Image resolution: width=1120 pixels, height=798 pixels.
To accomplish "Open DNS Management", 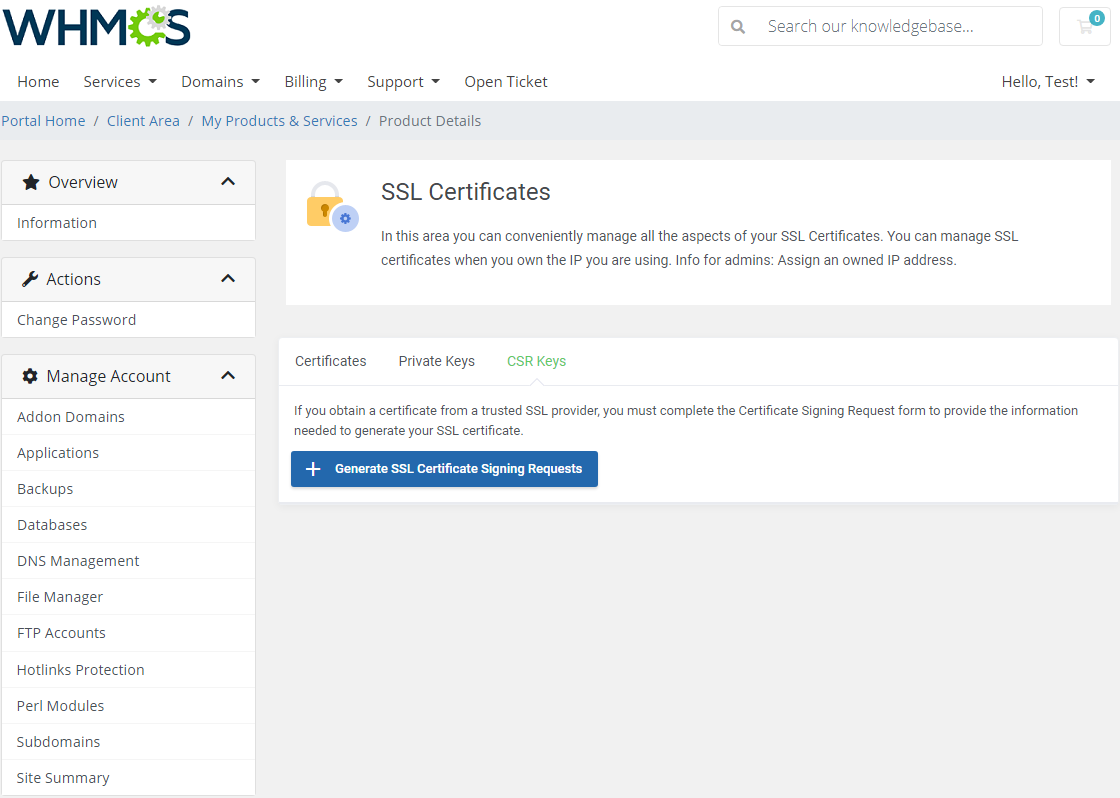I will click(x=129, y=561).
